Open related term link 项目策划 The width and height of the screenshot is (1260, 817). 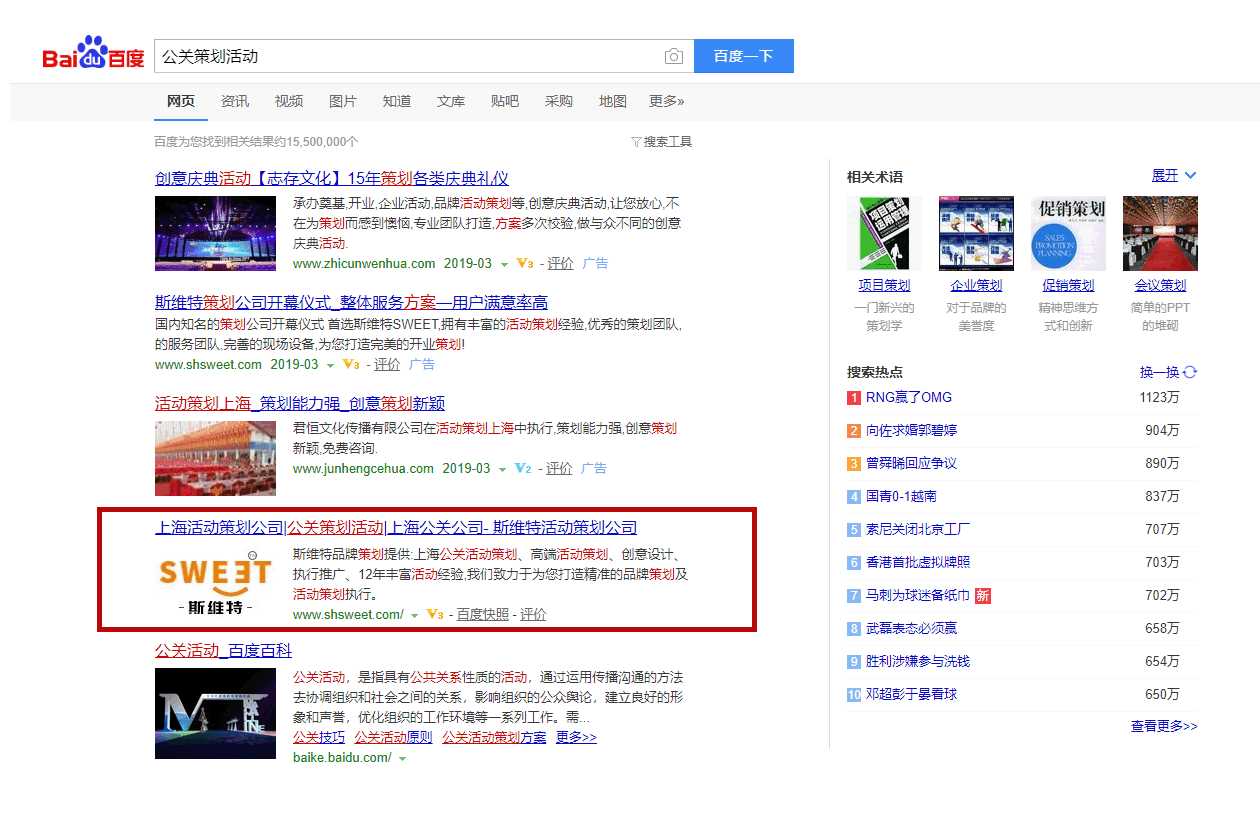click(x=884, y=286)
